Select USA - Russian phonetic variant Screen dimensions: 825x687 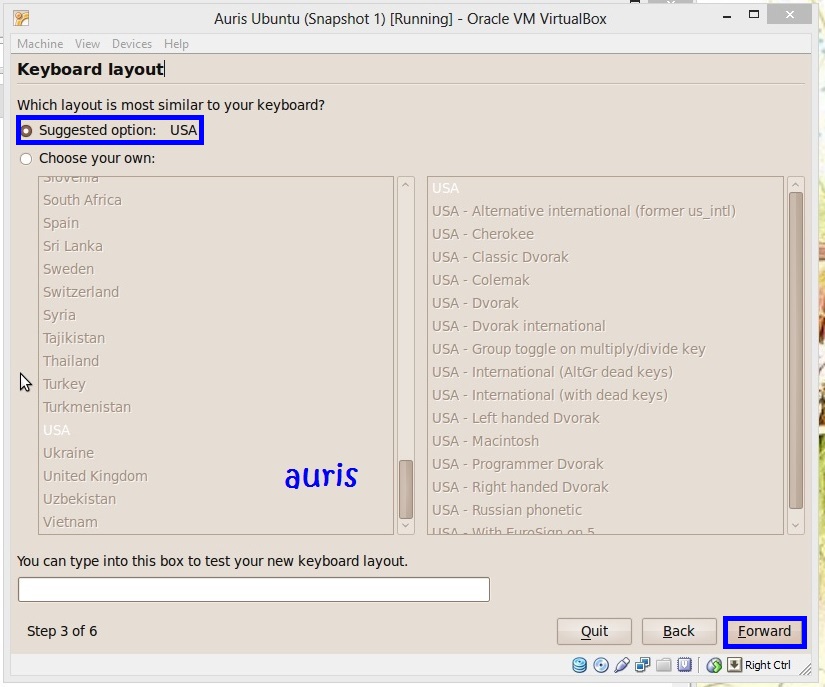pyautogui.click(x=605, y=510)
